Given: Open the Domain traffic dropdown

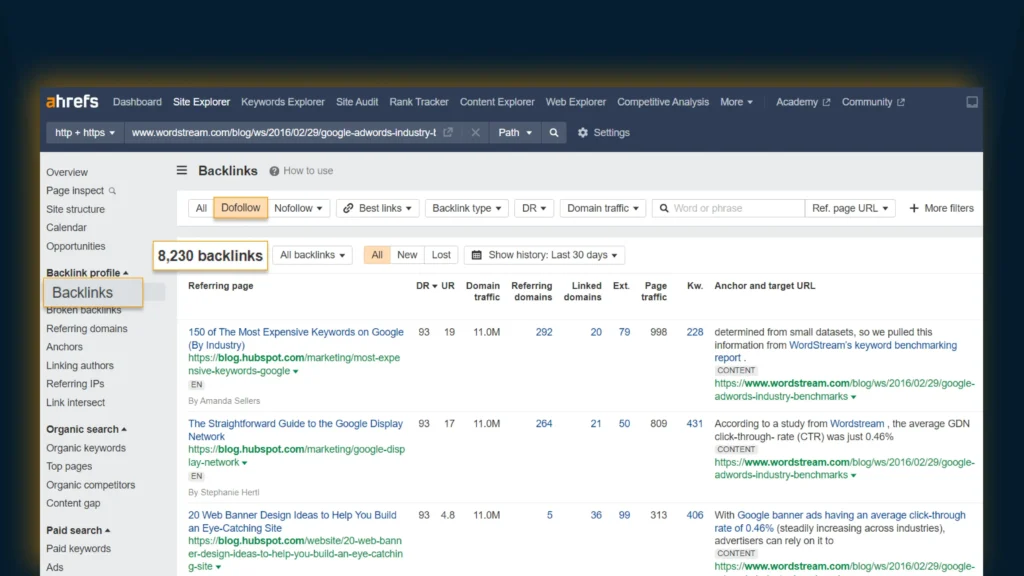Looking at the screenshot, I should tap(603, 208).
